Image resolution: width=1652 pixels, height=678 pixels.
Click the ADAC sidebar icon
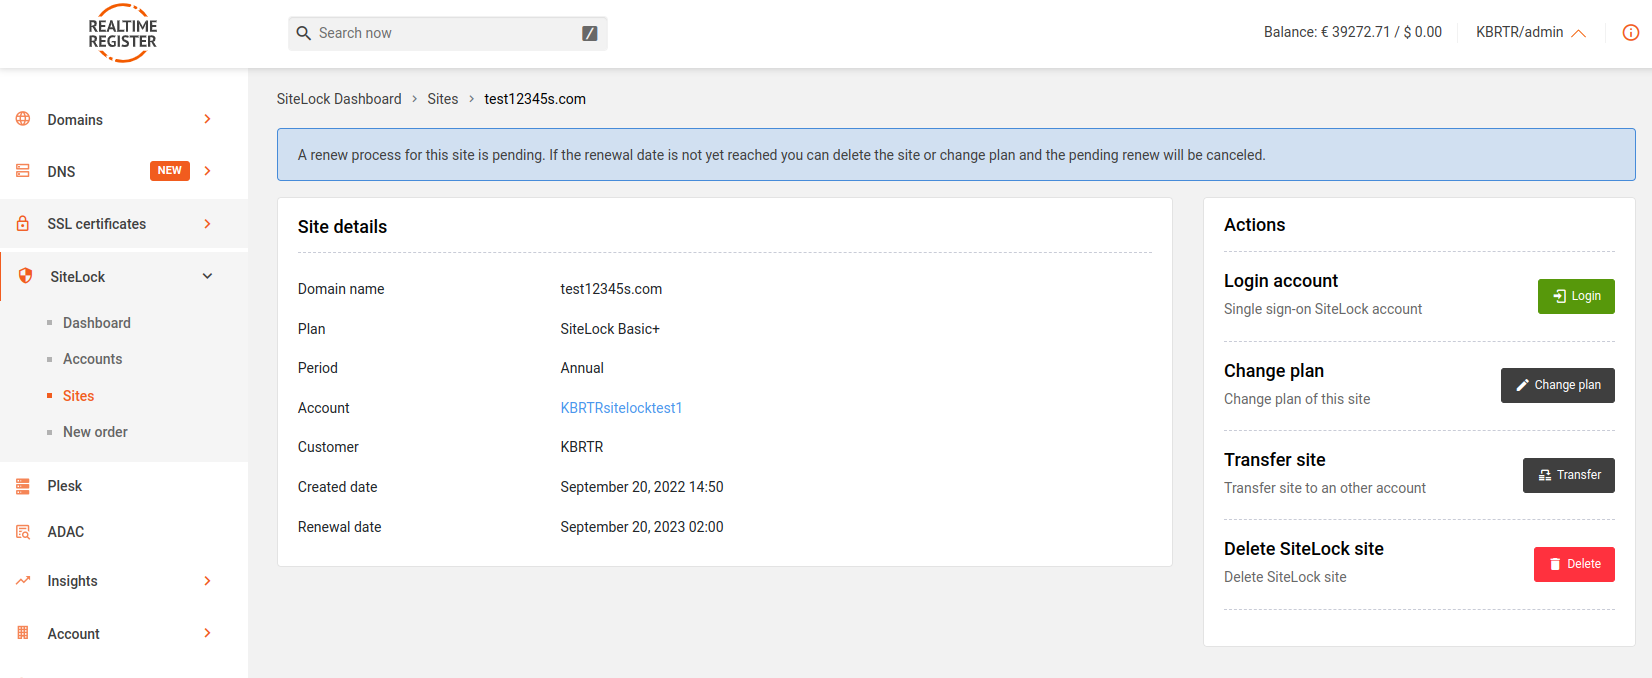tap(23, 532)
